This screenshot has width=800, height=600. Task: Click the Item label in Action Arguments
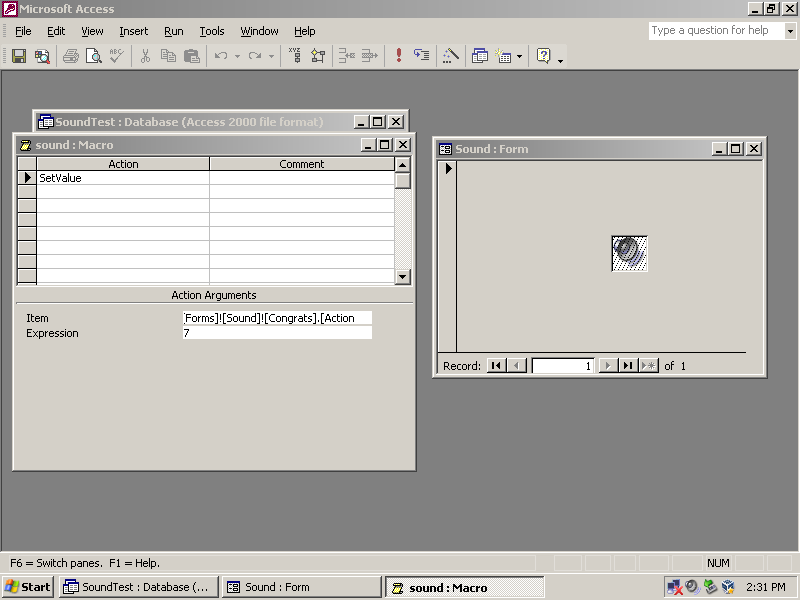click(x=37, y=318)
